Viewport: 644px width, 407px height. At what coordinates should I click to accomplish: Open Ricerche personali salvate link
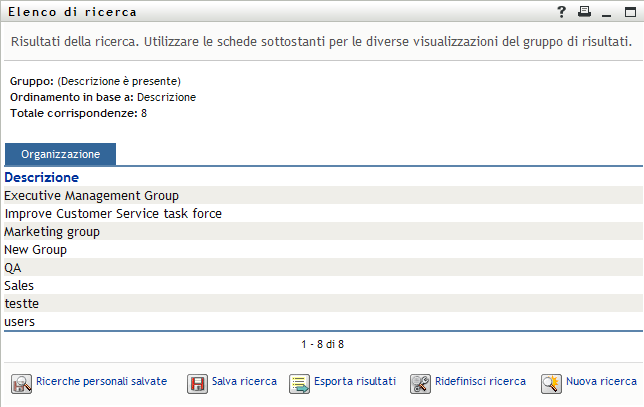101,382
